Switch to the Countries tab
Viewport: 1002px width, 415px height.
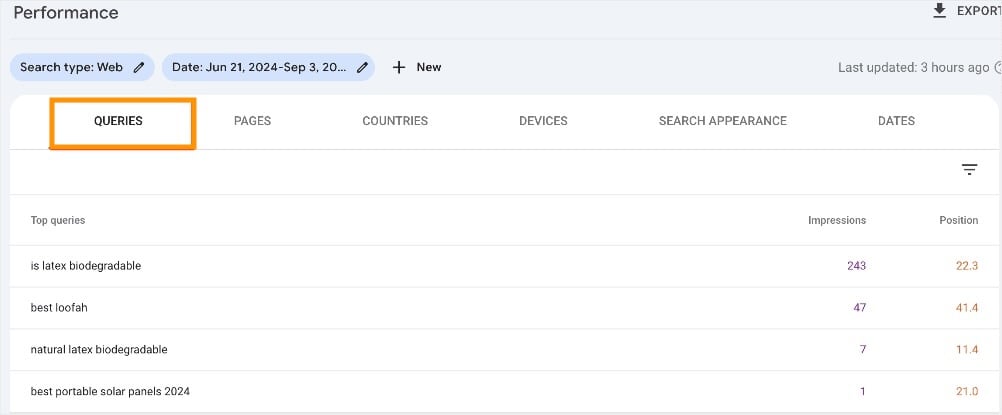tap(395, 121)
